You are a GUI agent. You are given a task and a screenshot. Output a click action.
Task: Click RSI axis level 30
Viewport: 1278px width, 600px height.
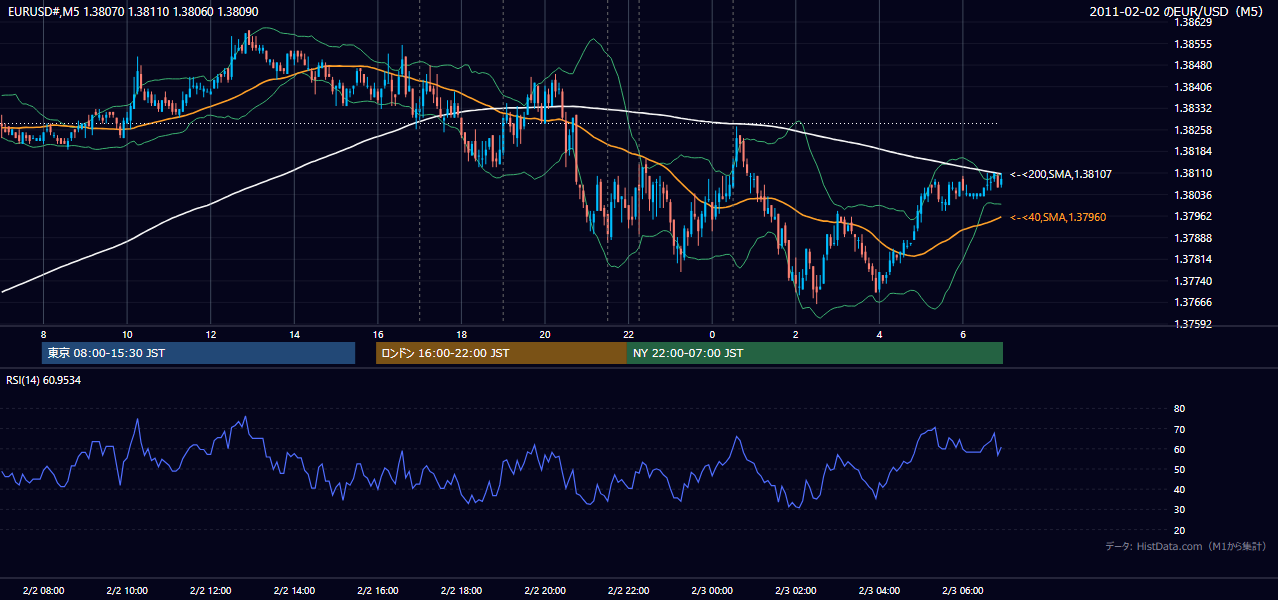pos(1180,510)
